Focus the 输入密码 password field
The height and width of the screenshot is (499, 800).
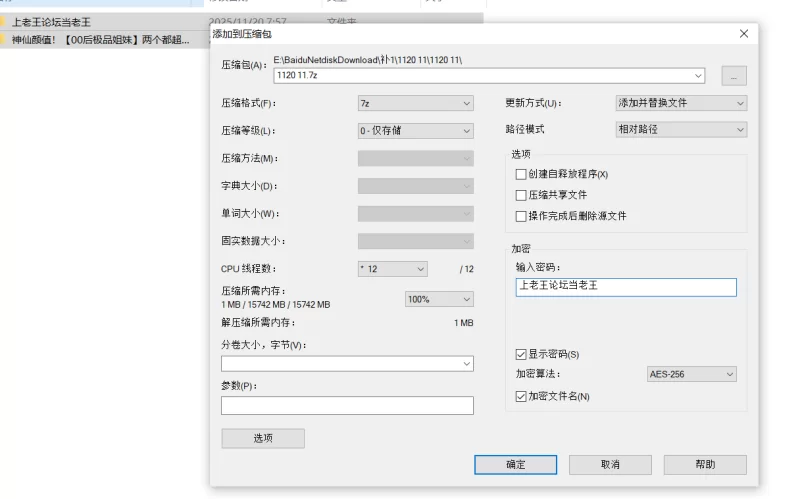[626, 287]
